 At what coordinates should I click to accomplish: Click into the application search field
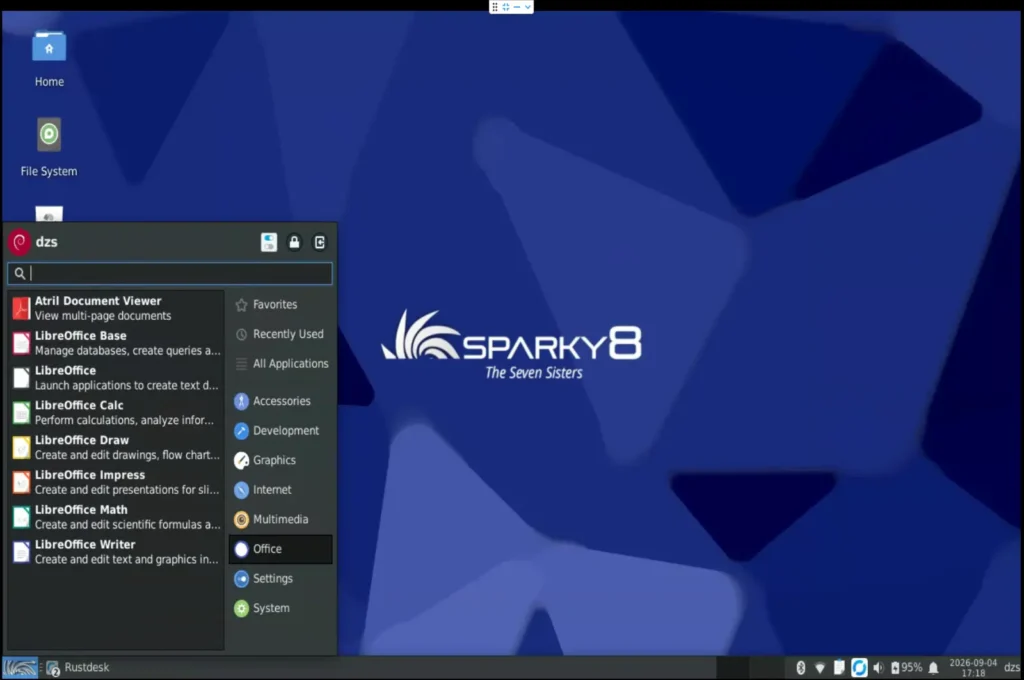(170, 273)
